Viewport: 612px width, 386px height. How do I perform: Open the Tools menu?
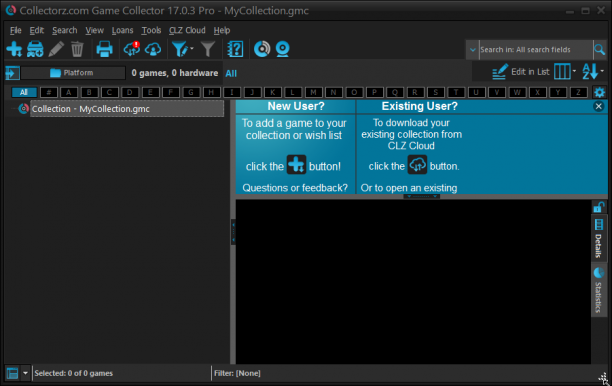[x=151, y=30]
